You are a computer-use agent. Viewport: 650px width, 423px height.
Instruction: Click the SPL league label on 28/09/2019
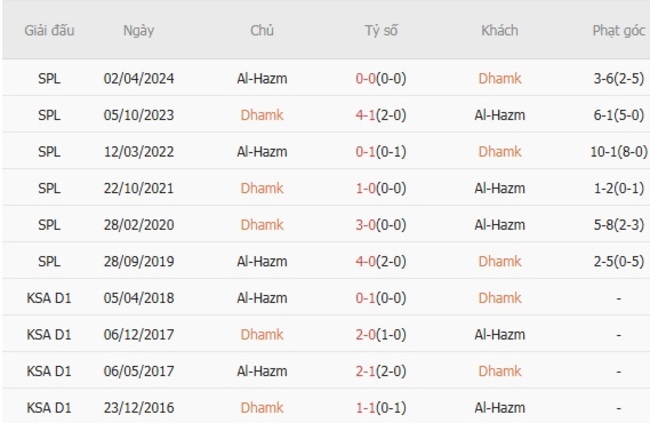tap(48, 261)
